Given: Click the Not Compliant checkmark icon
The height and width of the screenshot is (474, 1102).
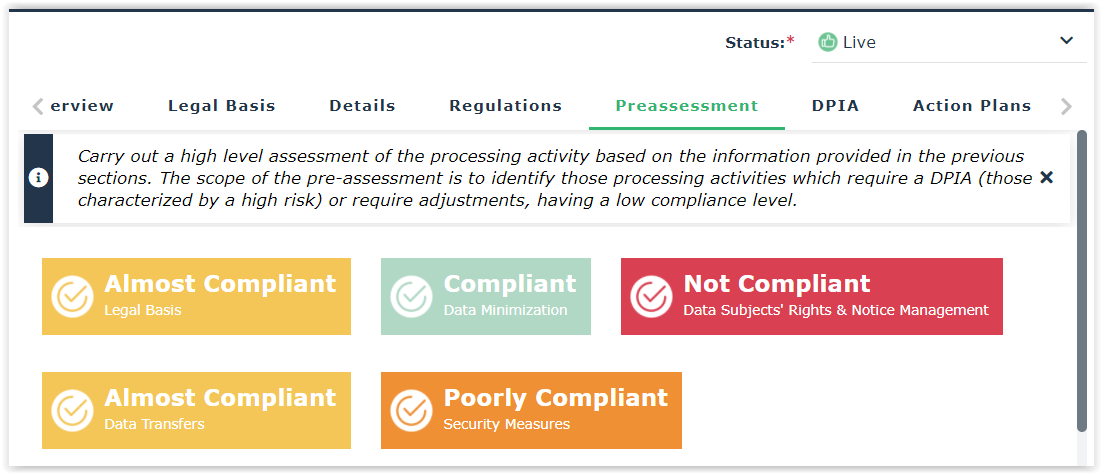Looking at the screenshot, I should (651, 296).
